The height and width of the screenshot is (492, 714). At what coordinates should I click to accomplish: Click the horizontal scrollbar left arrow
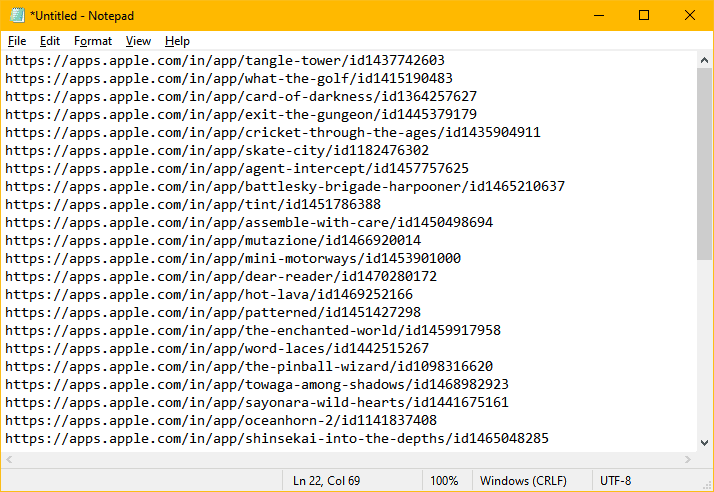click(x=9, y=460)
